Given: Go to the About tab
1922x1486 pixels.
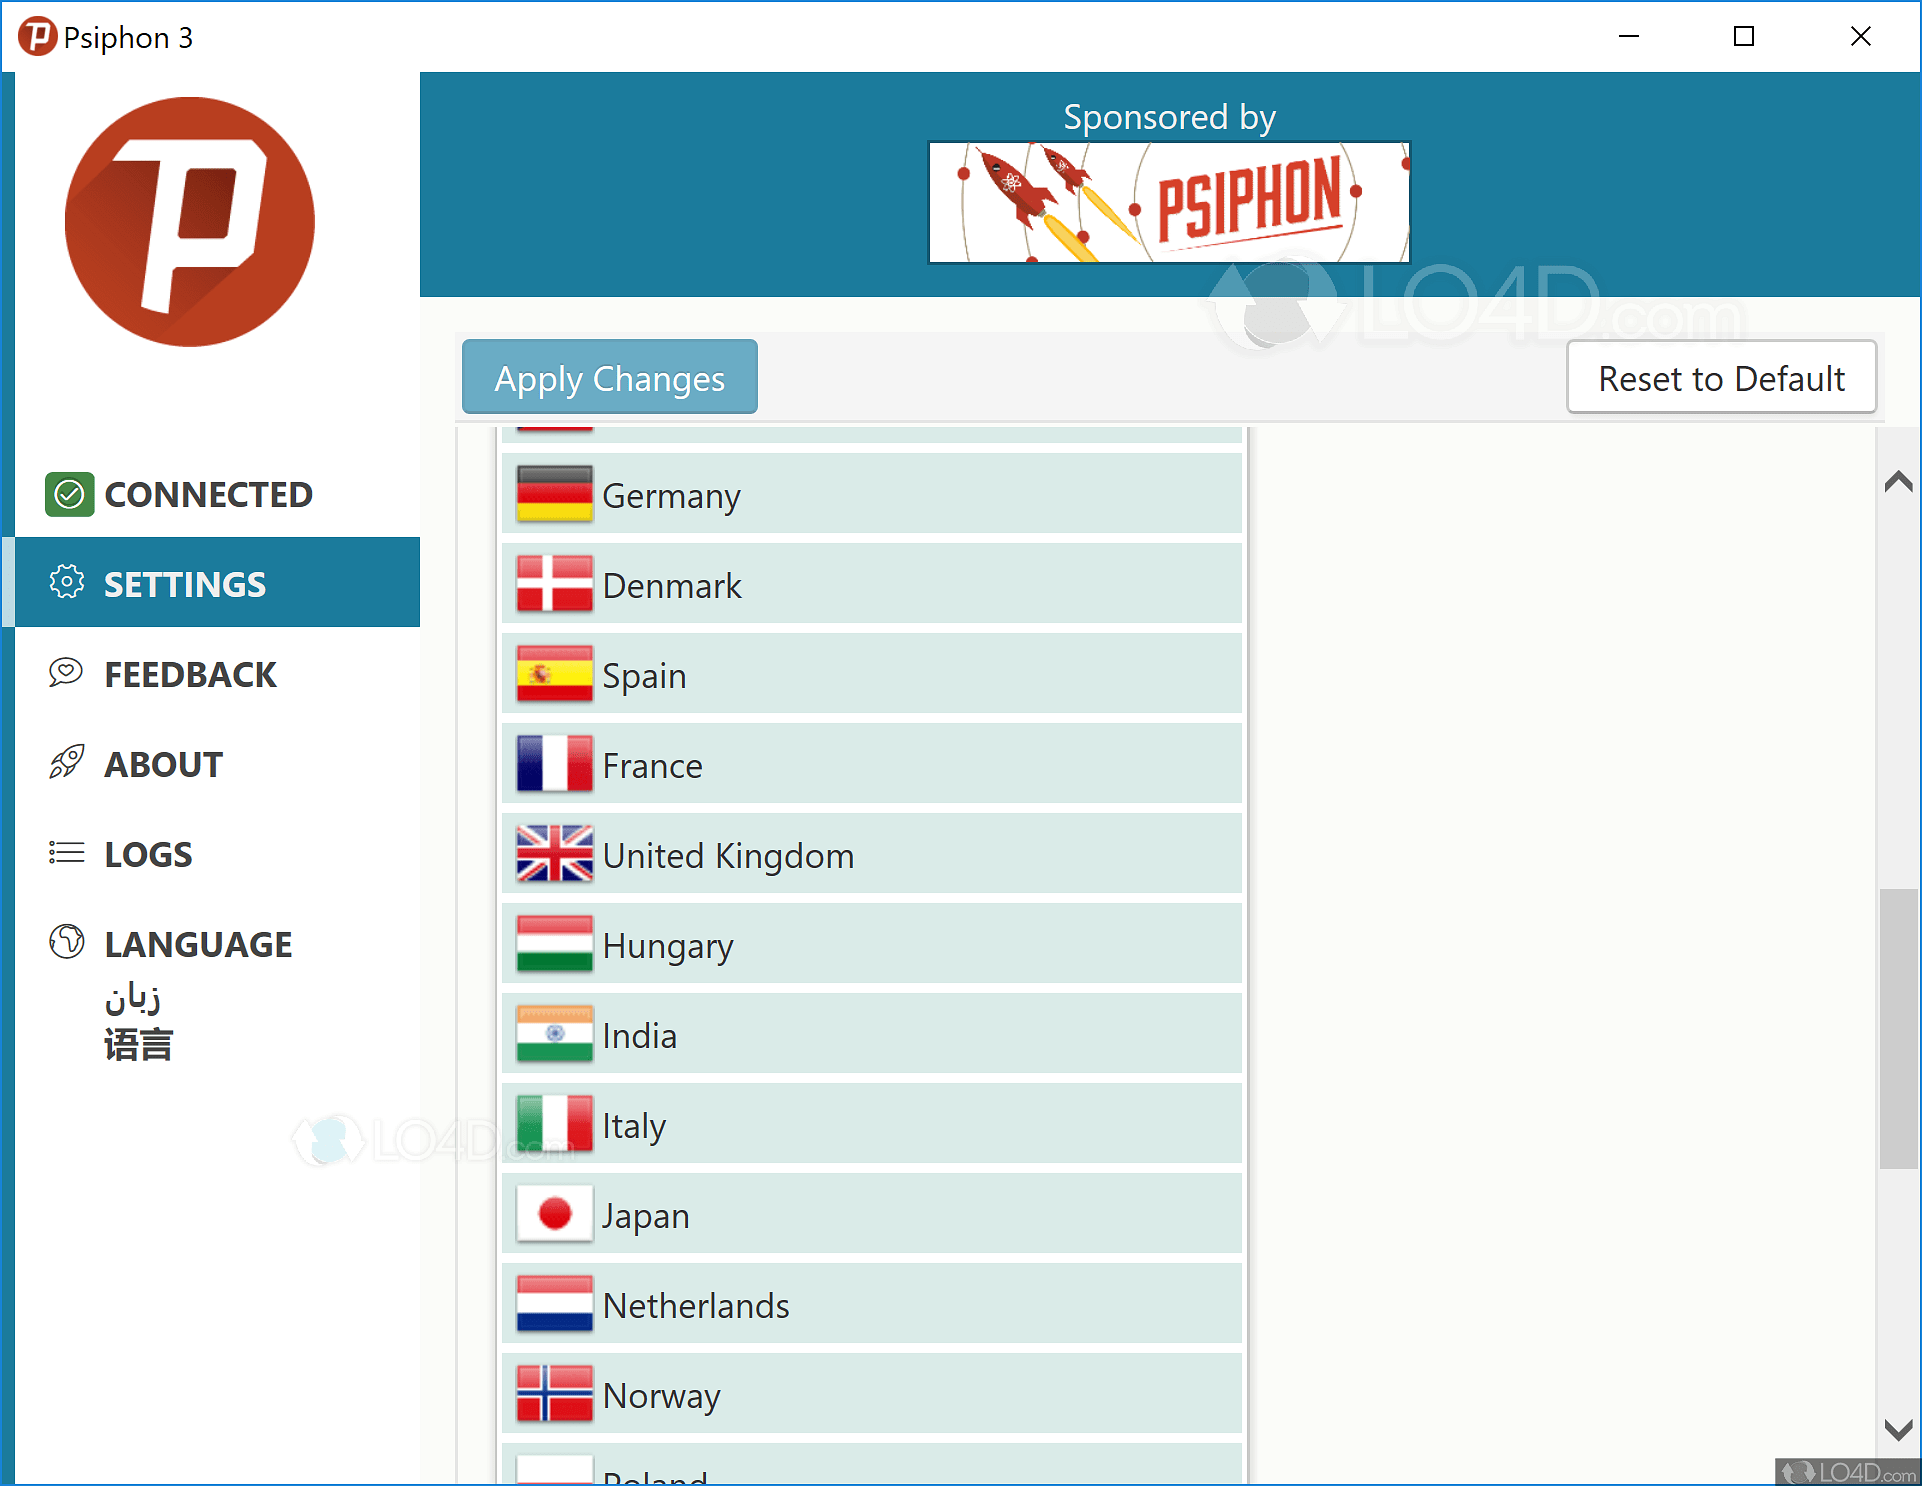Looking at the screenshot, I should point(163,765).
